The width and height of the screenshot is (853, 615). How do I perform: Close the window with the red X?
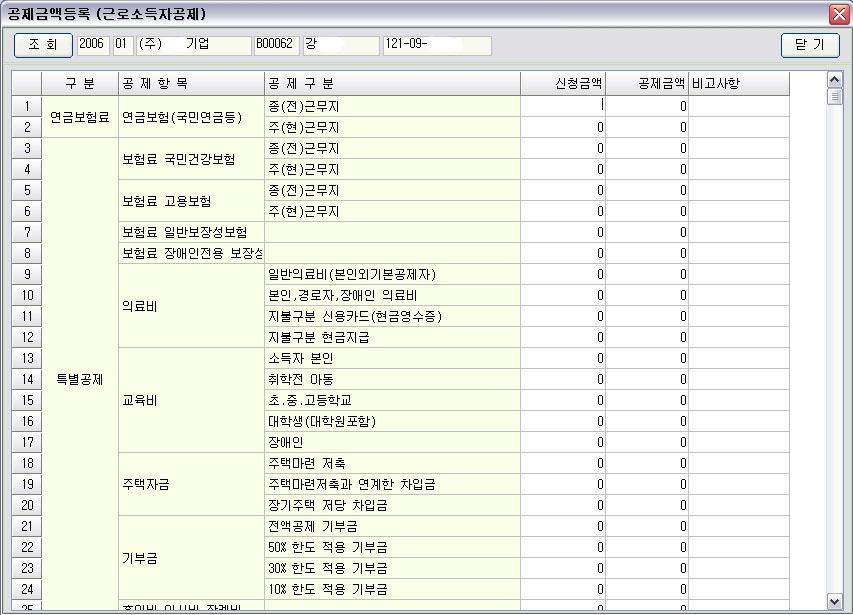click(x=839, y=14)
